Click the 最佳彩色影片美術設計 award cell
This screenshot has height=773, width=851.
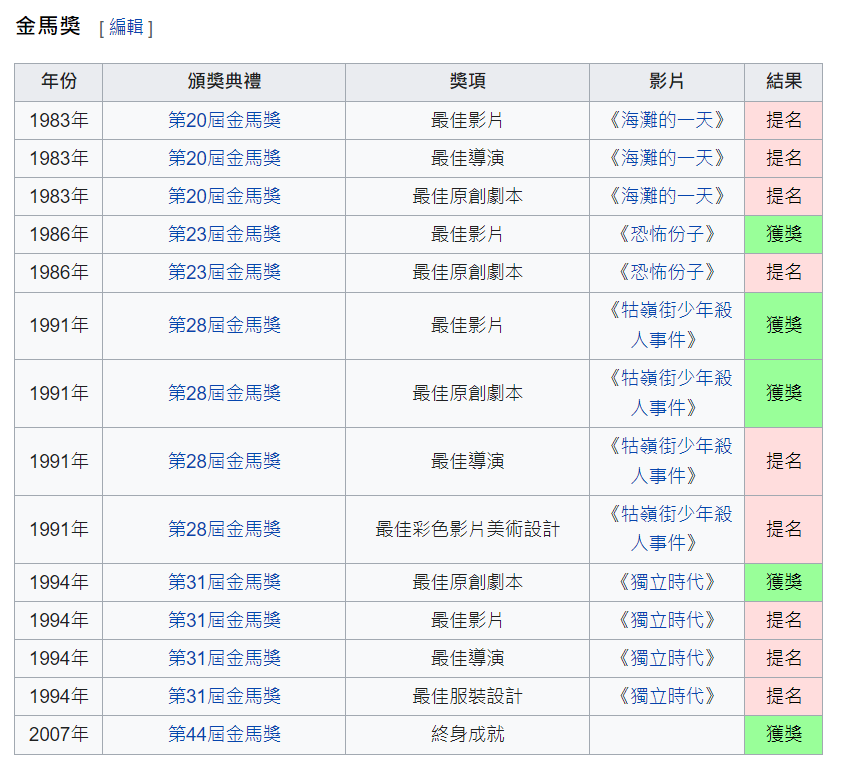coord(467,529)
